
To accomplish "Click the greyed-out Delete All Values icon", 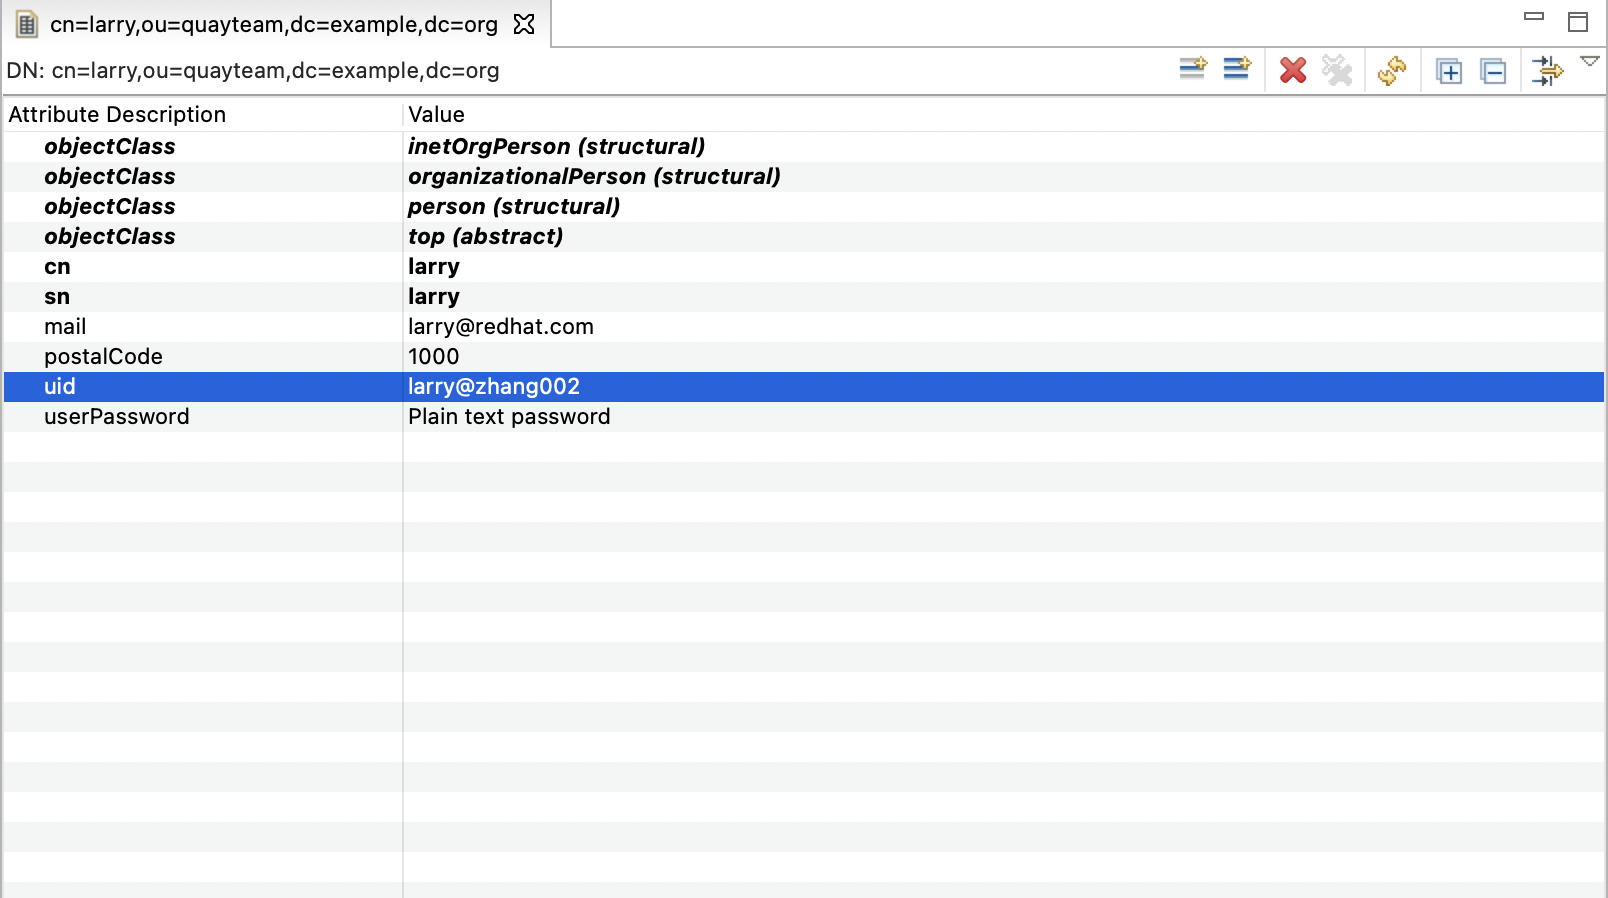I will [x=1337, y=70].
